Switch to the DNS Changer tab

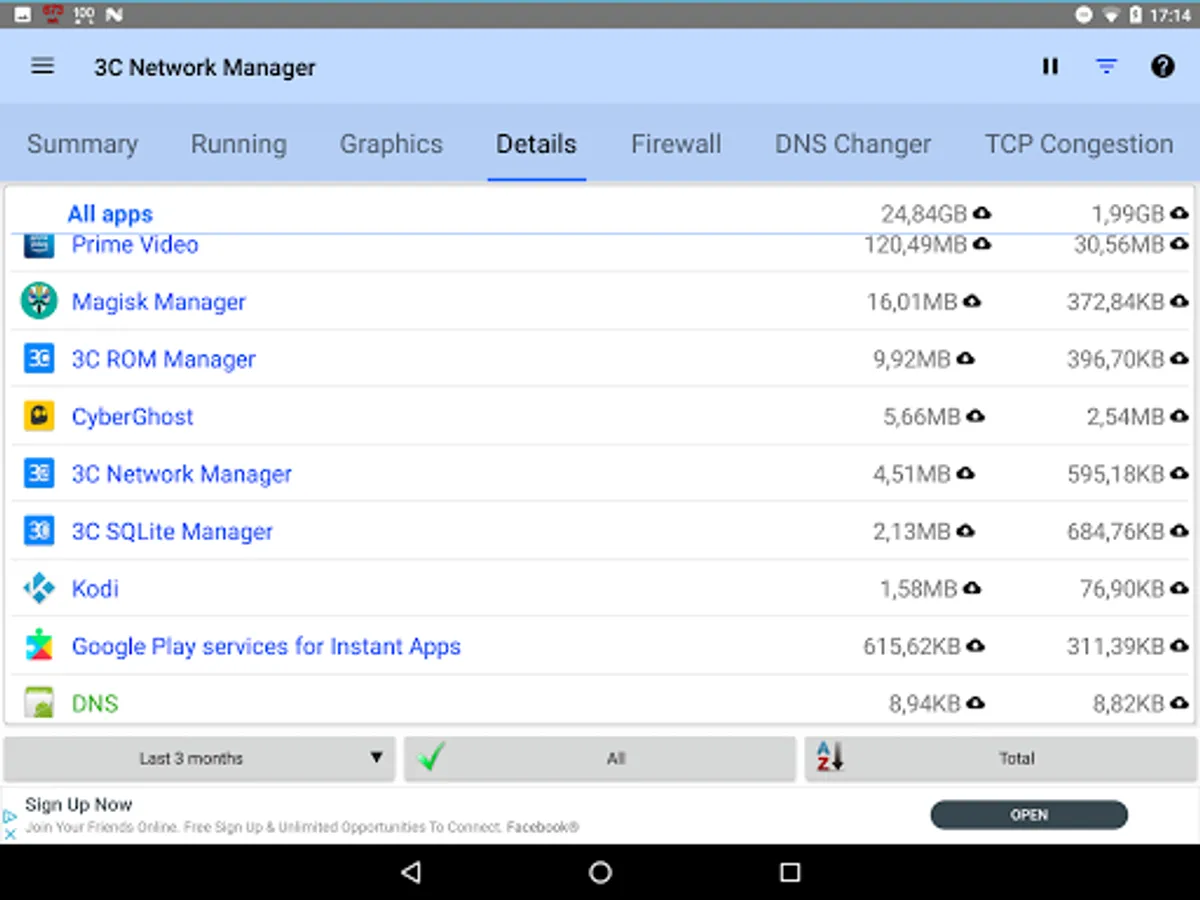pyautogui.click(x=853, y=144)
